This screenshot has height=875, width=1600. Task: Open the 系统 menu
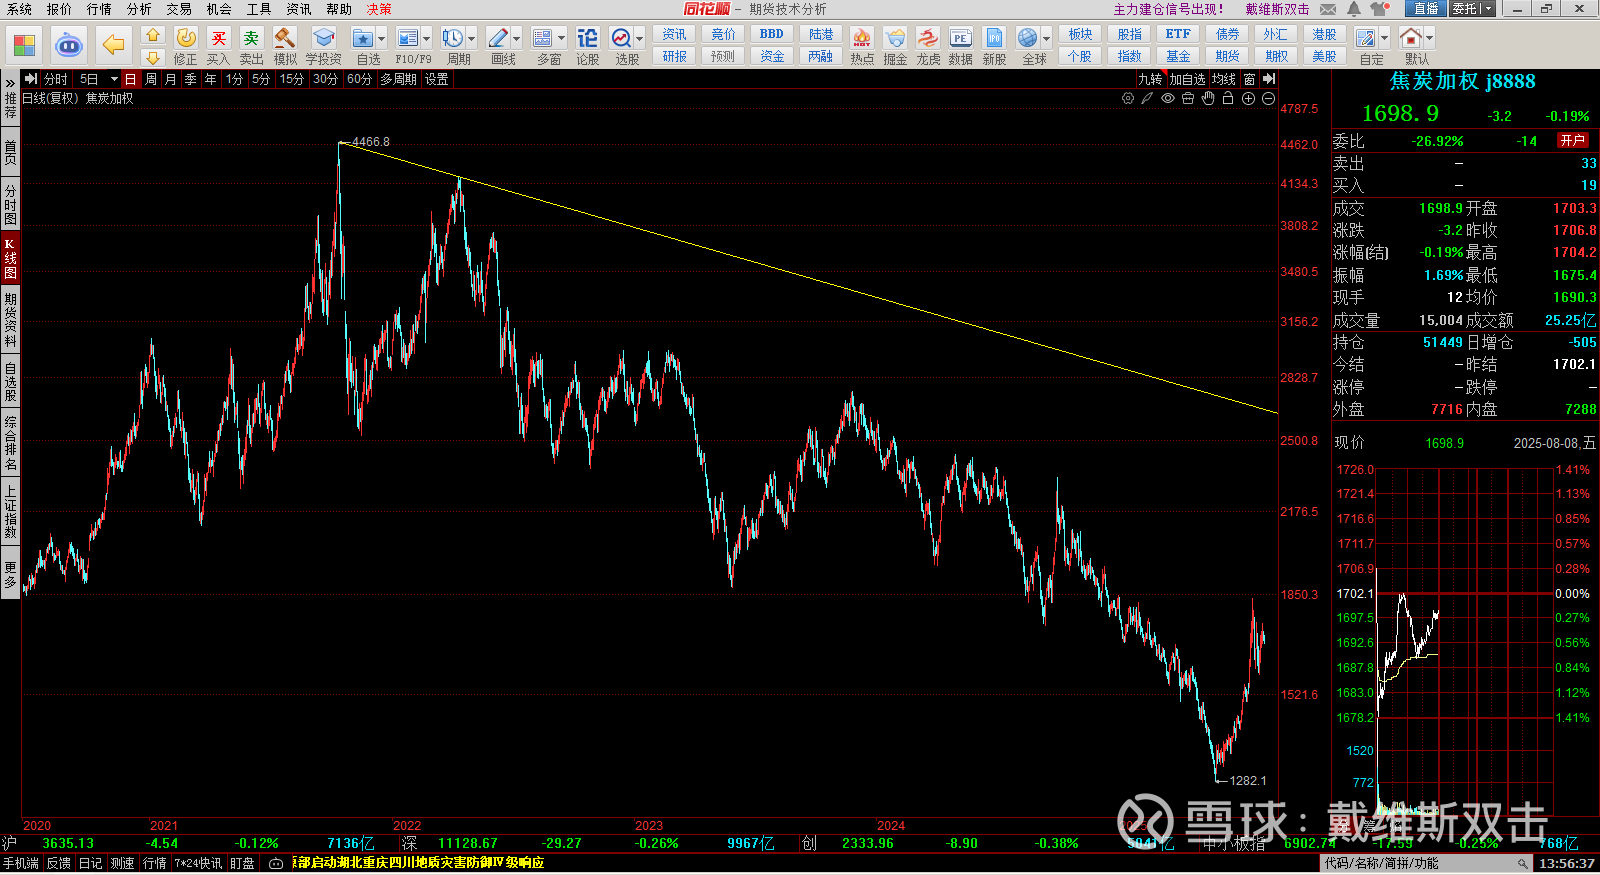click(19, 9)
